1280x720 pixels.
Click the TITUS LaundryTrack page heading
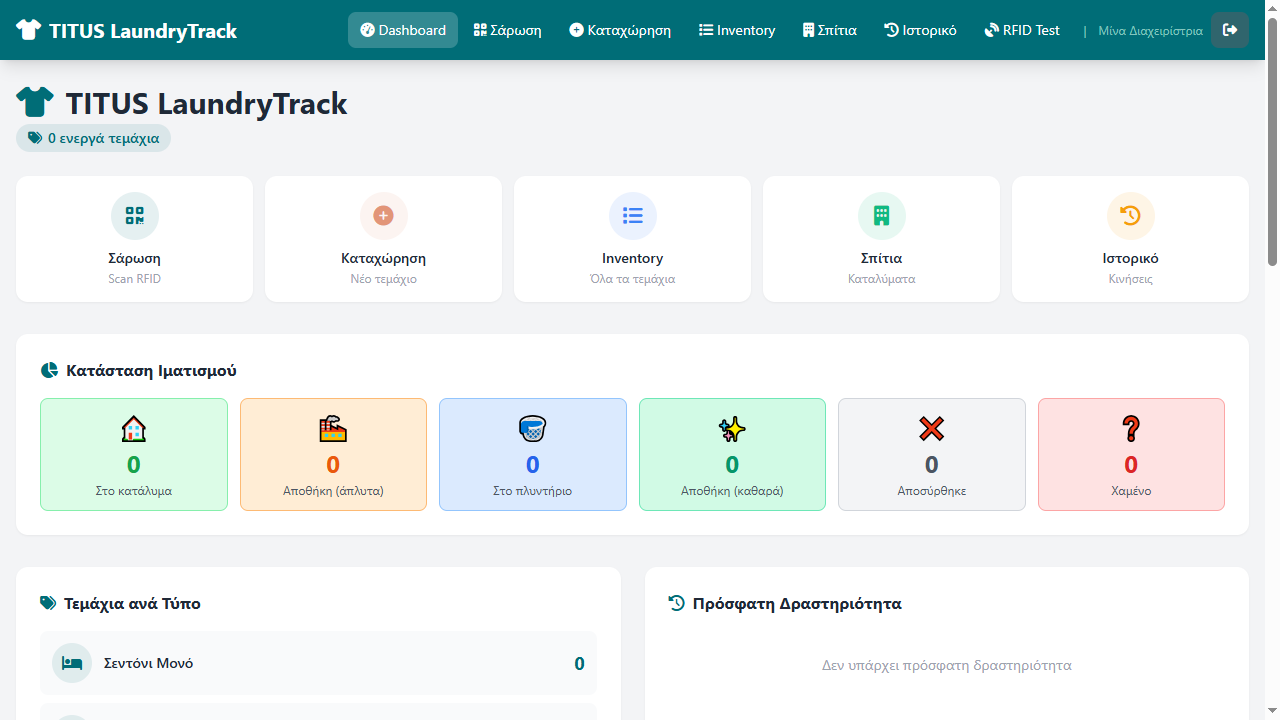pyautogui.click(x=207, y=103)
